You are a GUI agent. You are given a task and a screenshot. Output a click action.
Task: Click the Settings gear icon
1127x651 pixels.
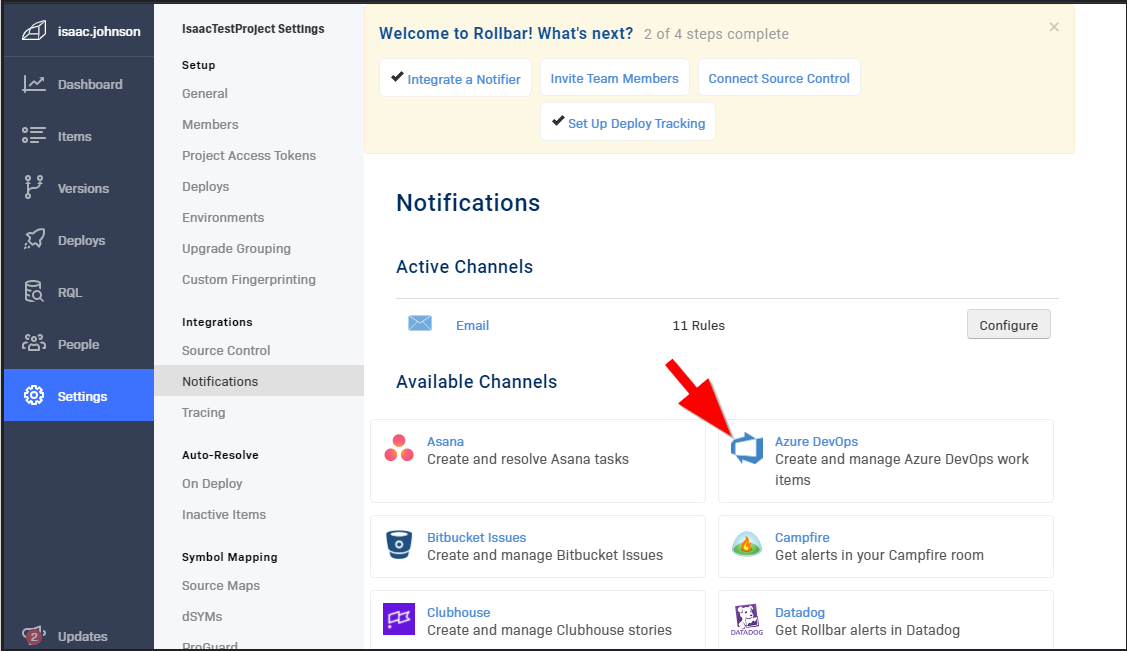click(34, 395)
